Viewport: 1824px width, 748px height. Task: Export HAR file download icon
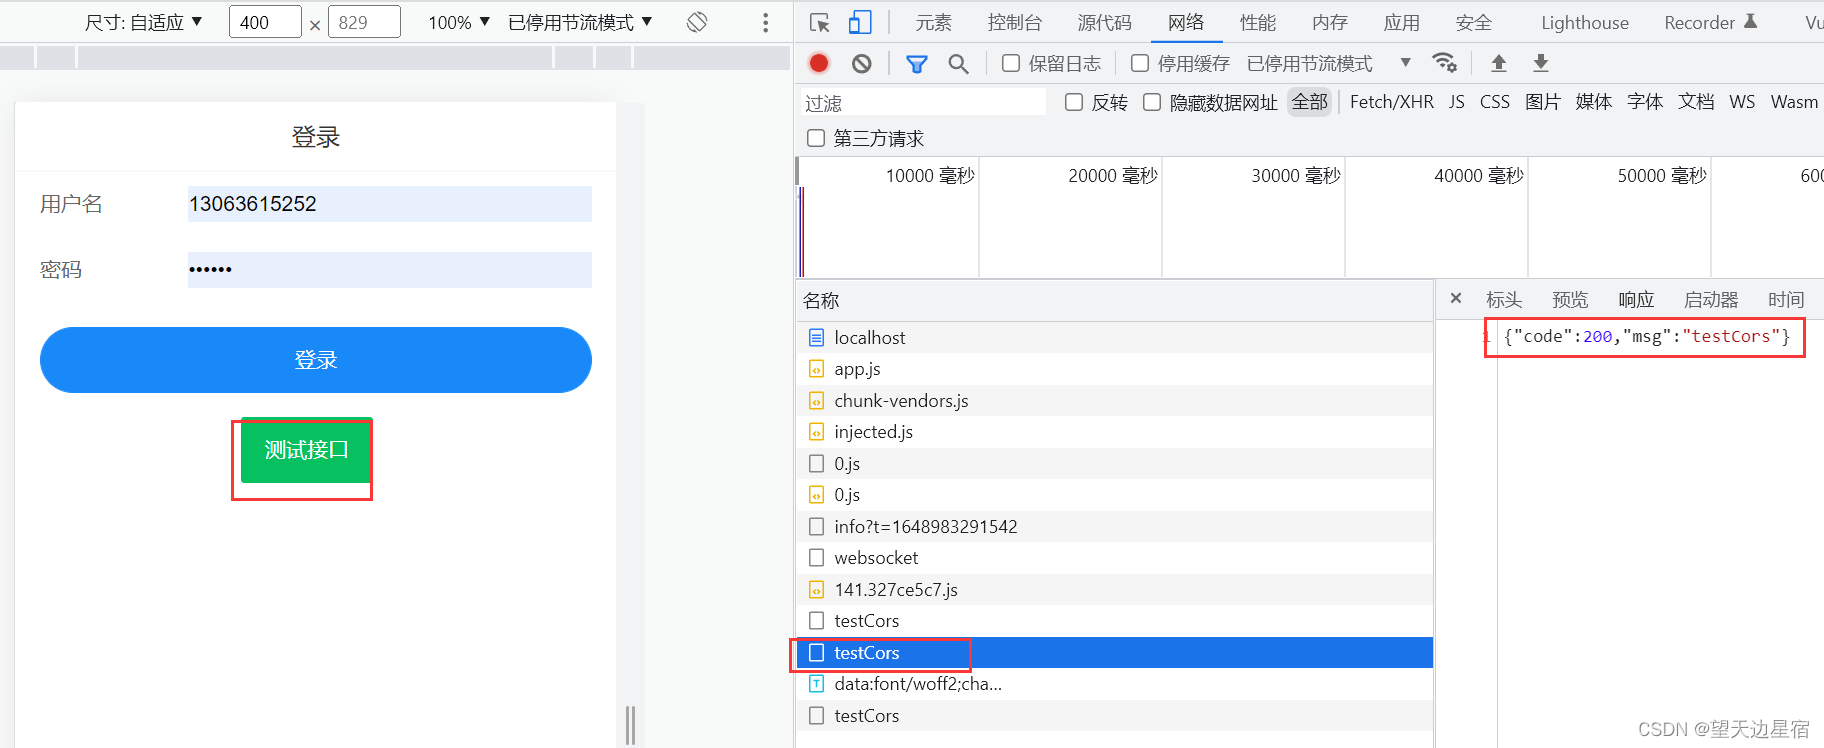click(x=1541, y=63)
